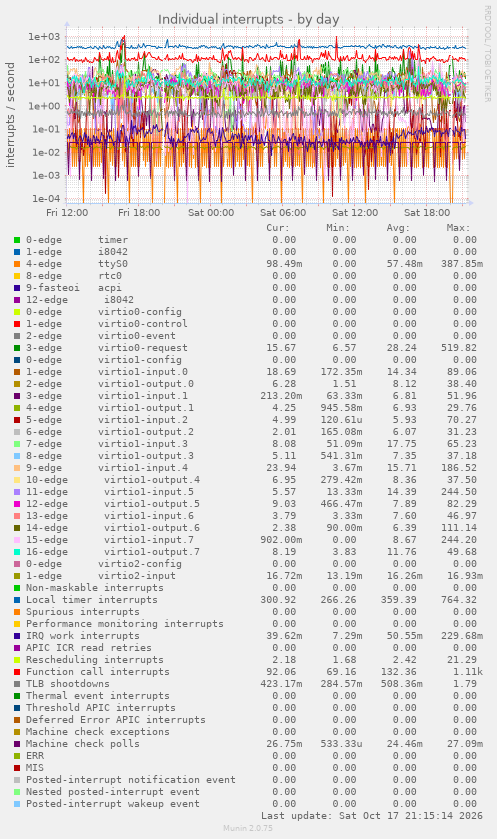Click the red swatch for Function call interrupts
The image size is (497, 839).
click(17, 672)
